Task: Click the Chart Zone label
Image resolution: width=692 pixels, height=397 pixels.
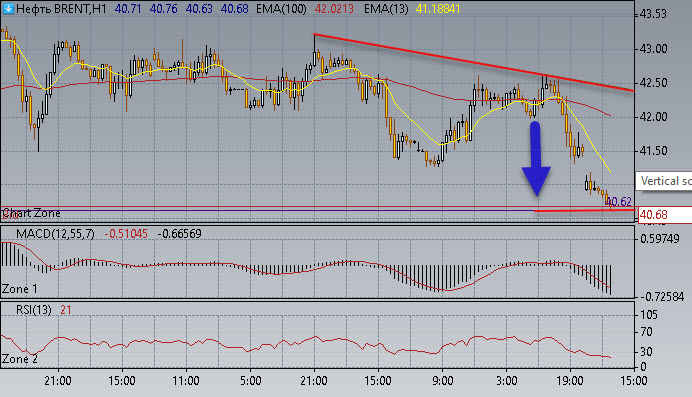Action: point(31,213)
